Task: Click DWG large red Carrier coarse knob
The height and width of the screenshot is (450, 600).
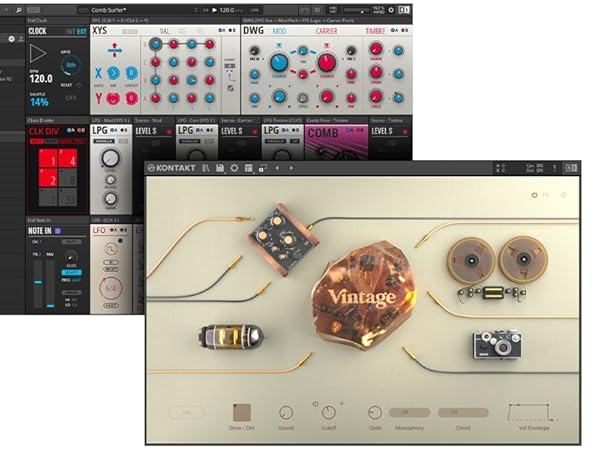Action: (327, 62)
